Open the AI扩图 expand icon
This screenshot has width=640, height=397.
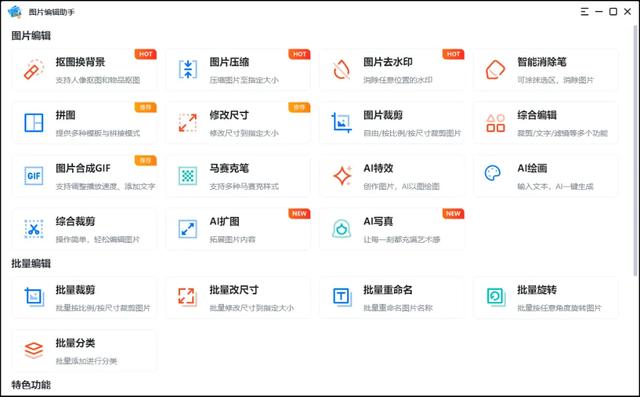[x=188, y=229]
